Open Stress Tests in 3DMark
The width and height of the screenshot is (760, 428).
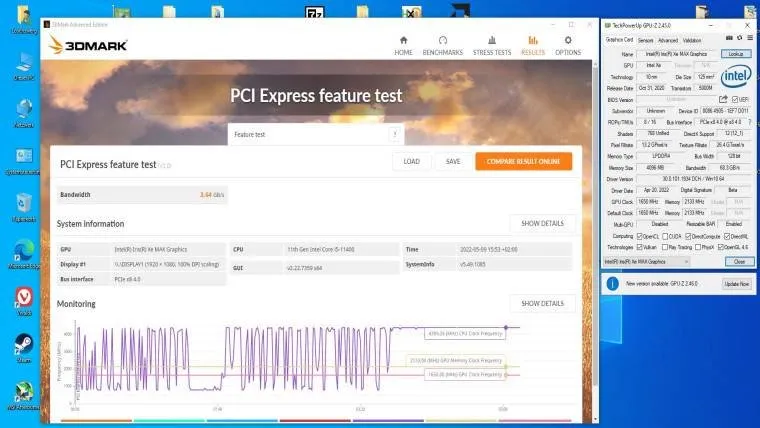click(x=492, y=46)
